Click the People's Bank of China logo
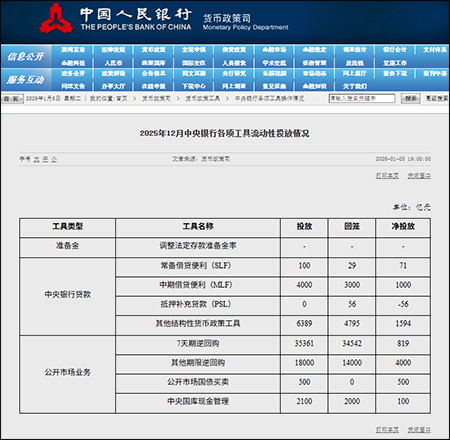Viewport: 450px width, 440px height. click(56, 19)
